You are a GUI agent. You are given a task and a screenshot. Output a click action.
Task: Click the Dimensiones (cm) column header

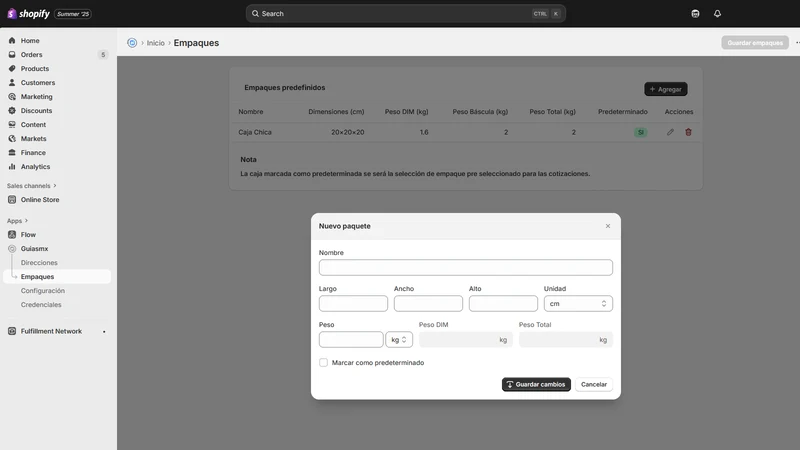click(x=336, y=112)
